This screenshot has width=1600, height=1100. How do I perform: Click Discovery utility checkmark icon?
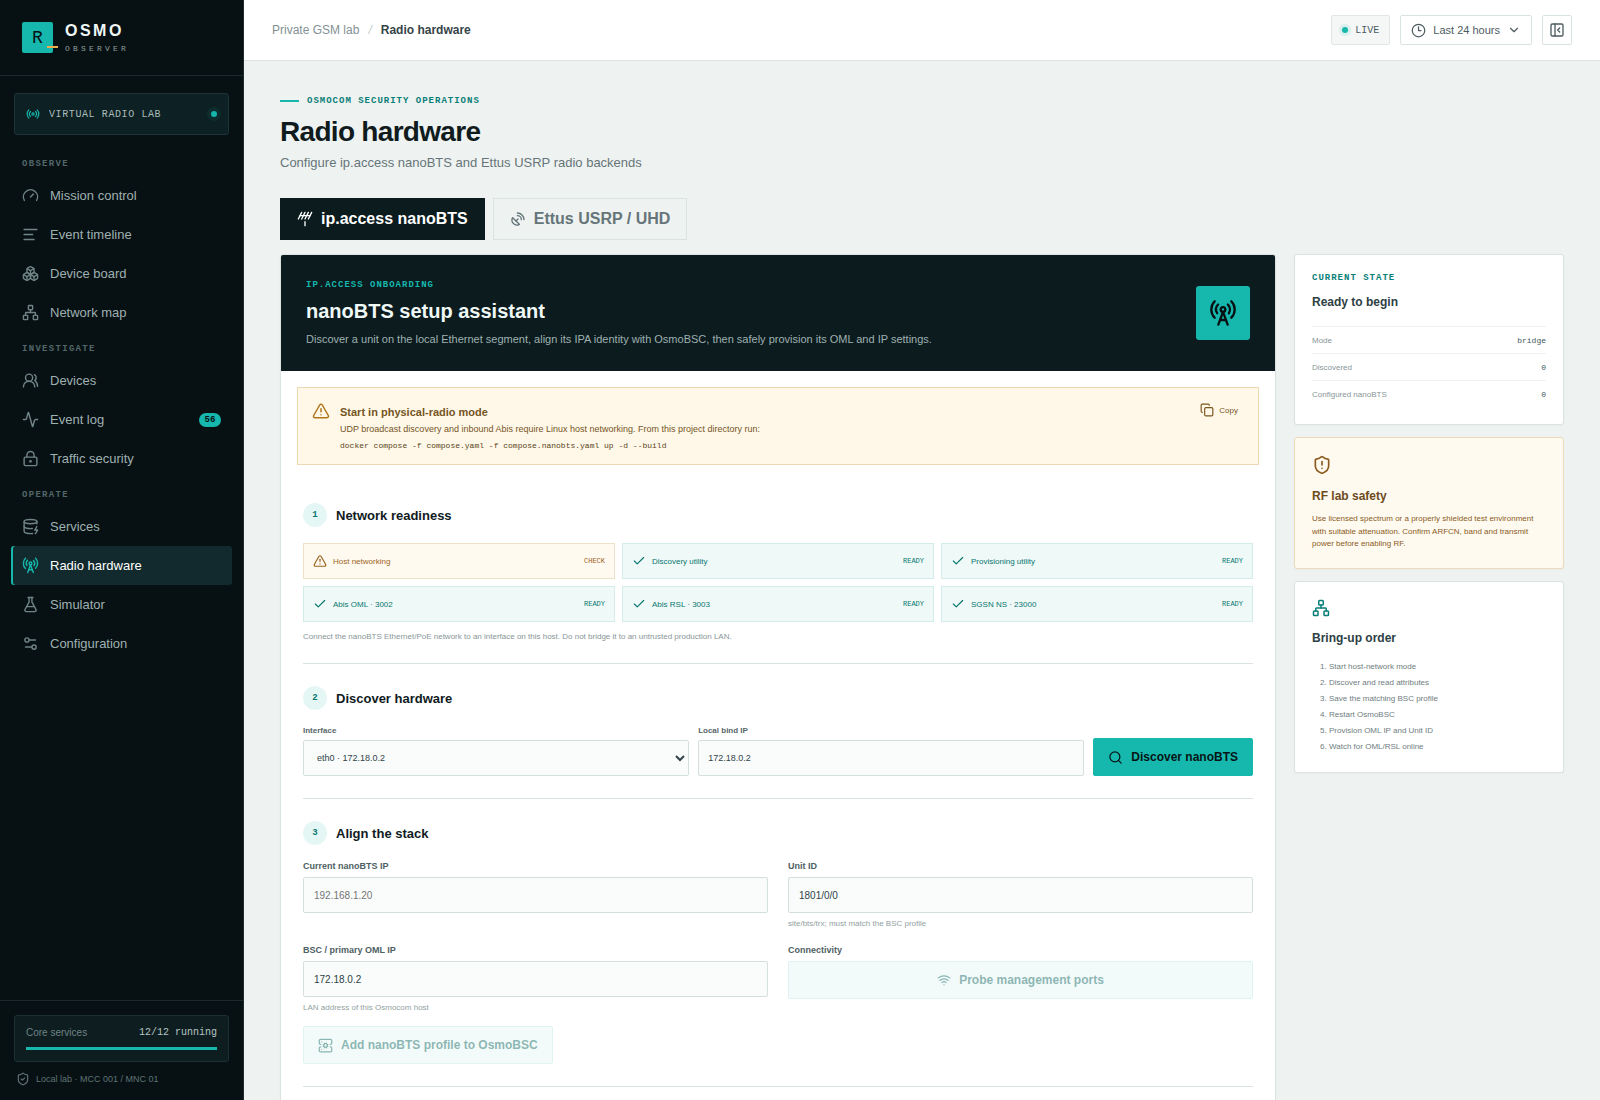coord(639,561)
